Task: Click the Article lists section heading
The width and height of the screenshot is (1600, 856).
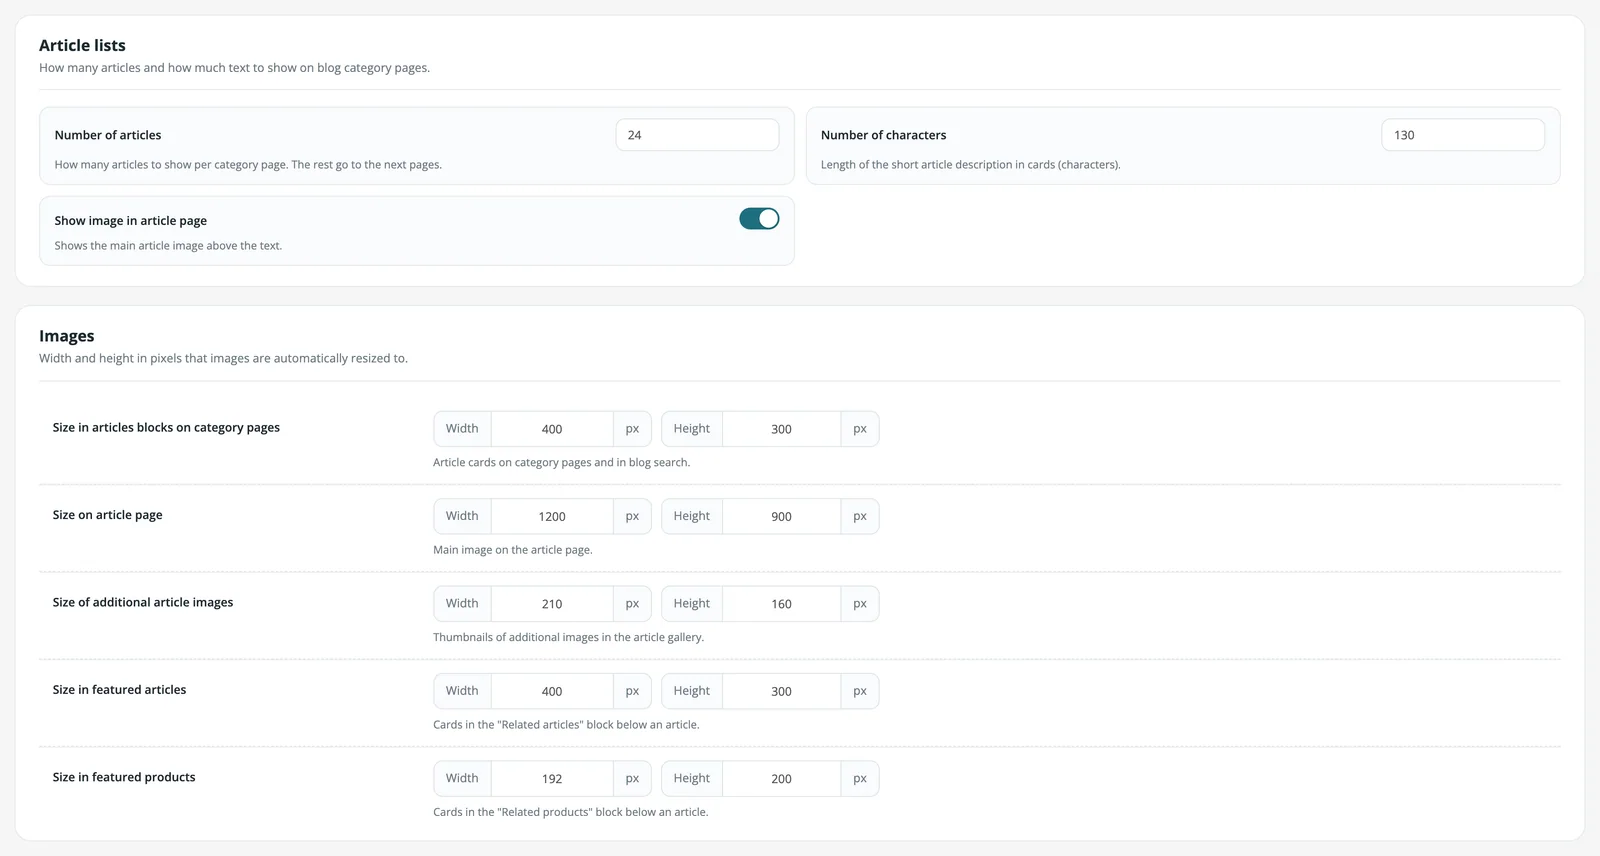Action: [82, 45]
